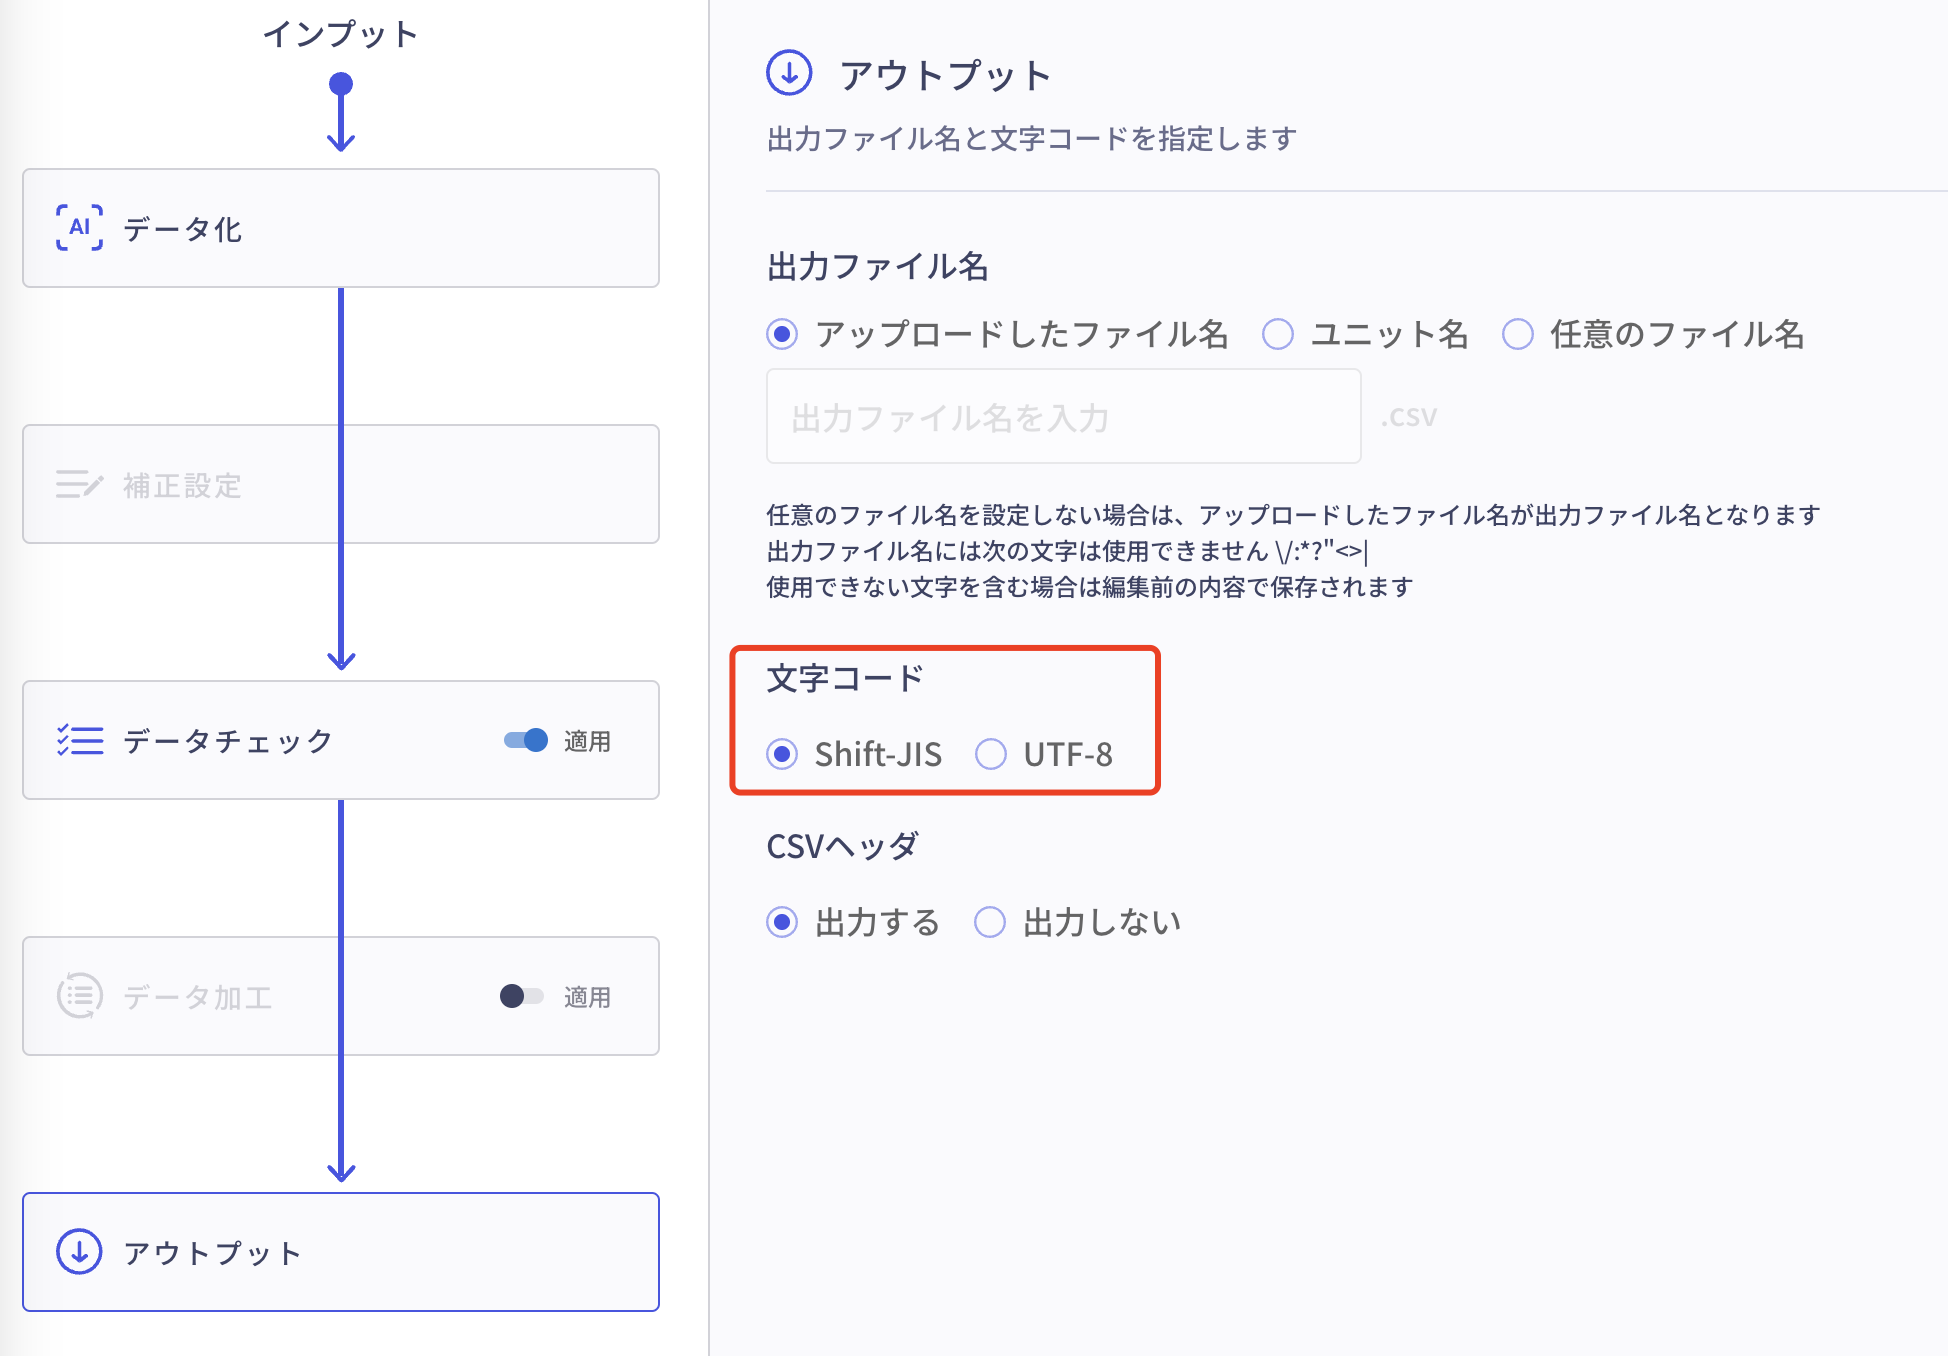Click the アウトプット download icon in flow
The width and height of the screenshot is (1948, 1356).
point(79,1252)
